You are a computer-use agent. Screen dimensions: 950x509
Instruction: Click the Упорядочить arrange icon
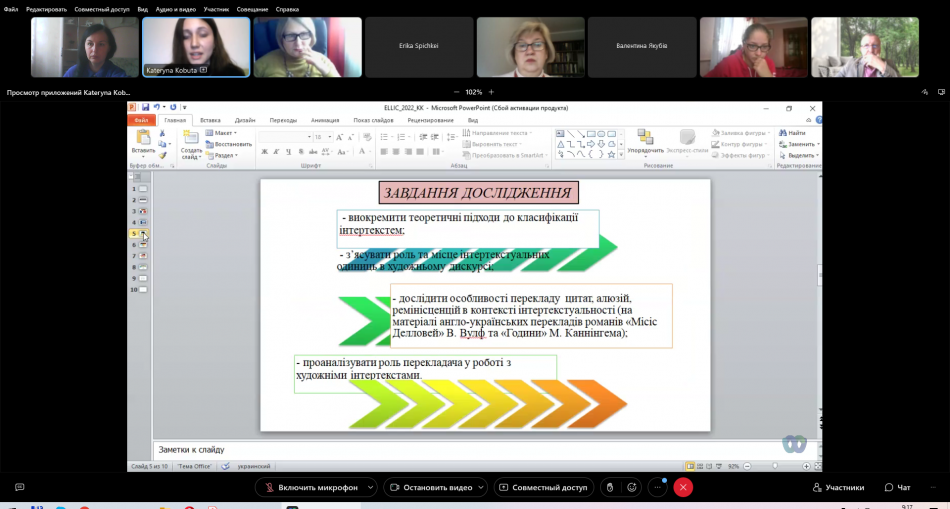645,138
